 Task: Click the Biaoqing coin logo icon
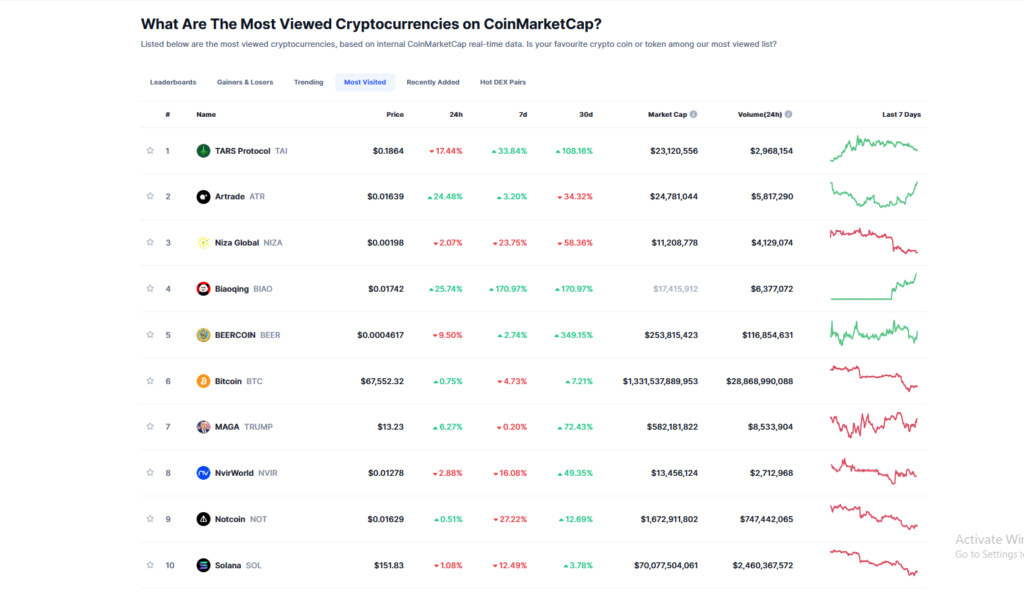click(203, 289)
